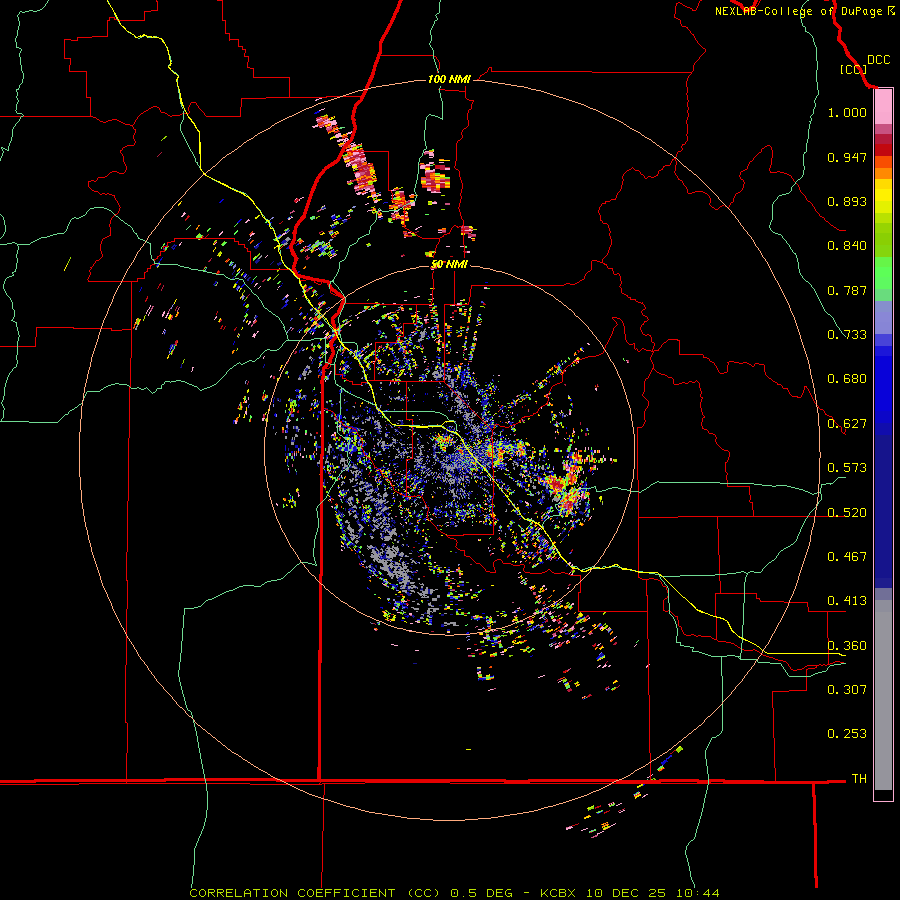Click the 0.360 scale value
This screenshot has width=900, height=900.
tap(847, 646)
